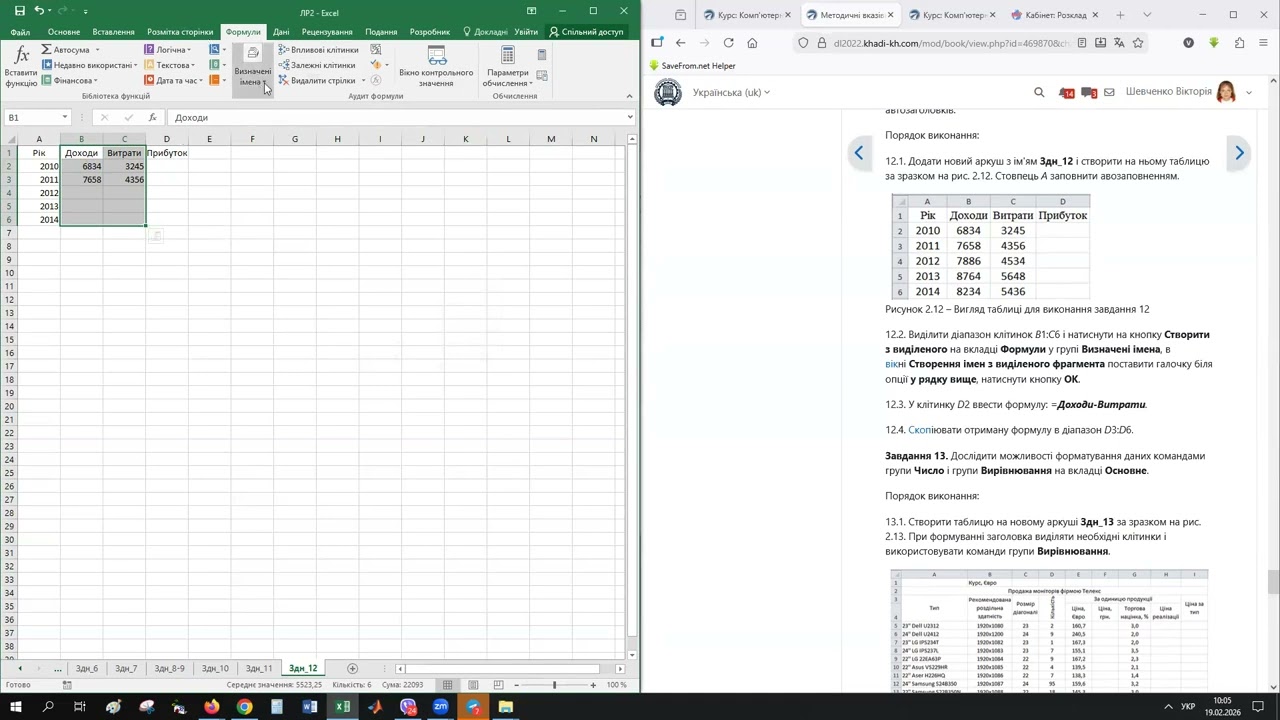This screenshot has height=720, width=1280.
Task: Click the Math & Trig functions icon
Action: (214, 65)
